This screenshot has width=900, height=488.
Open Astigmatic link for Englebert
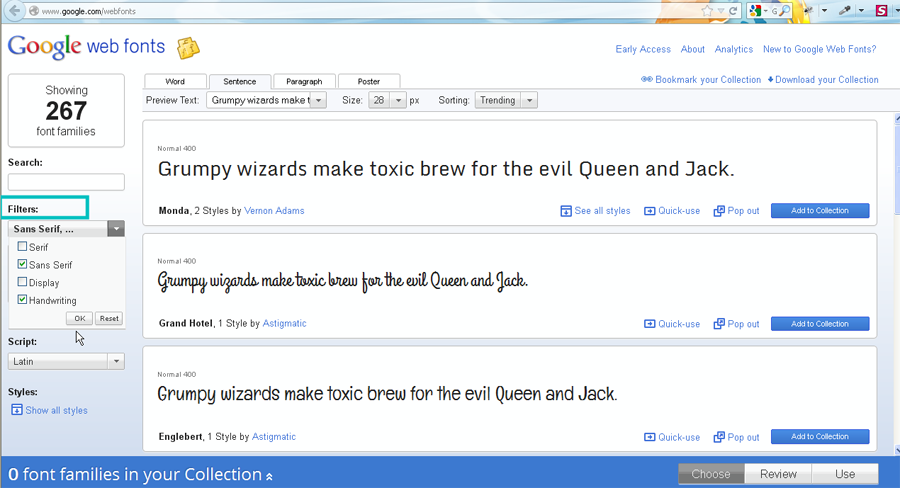pos(274,437)
